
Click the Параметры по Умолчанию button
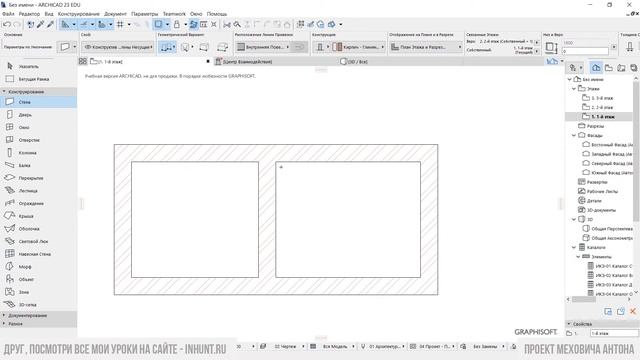coord(28,47)
